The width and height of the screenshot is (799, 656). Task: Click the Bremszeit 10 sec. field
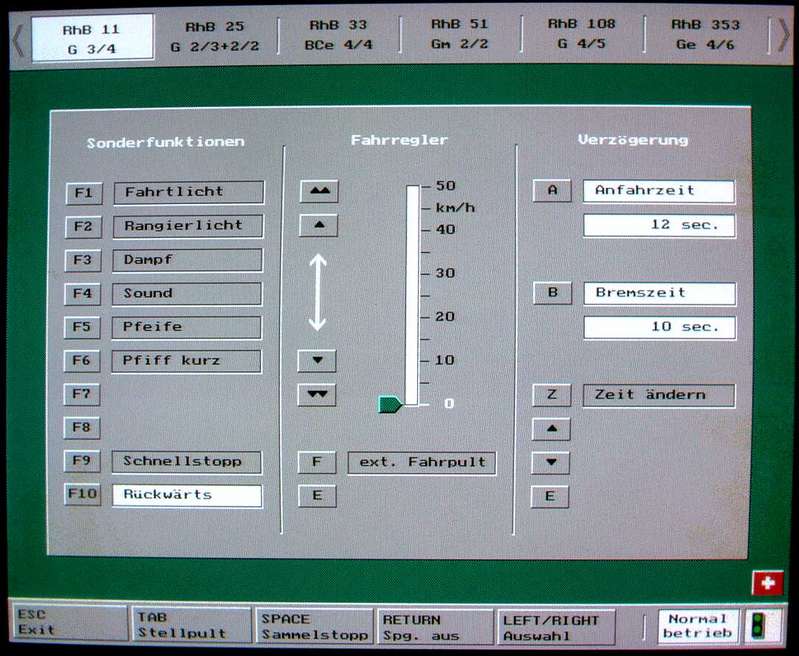(x=659, y=328)
